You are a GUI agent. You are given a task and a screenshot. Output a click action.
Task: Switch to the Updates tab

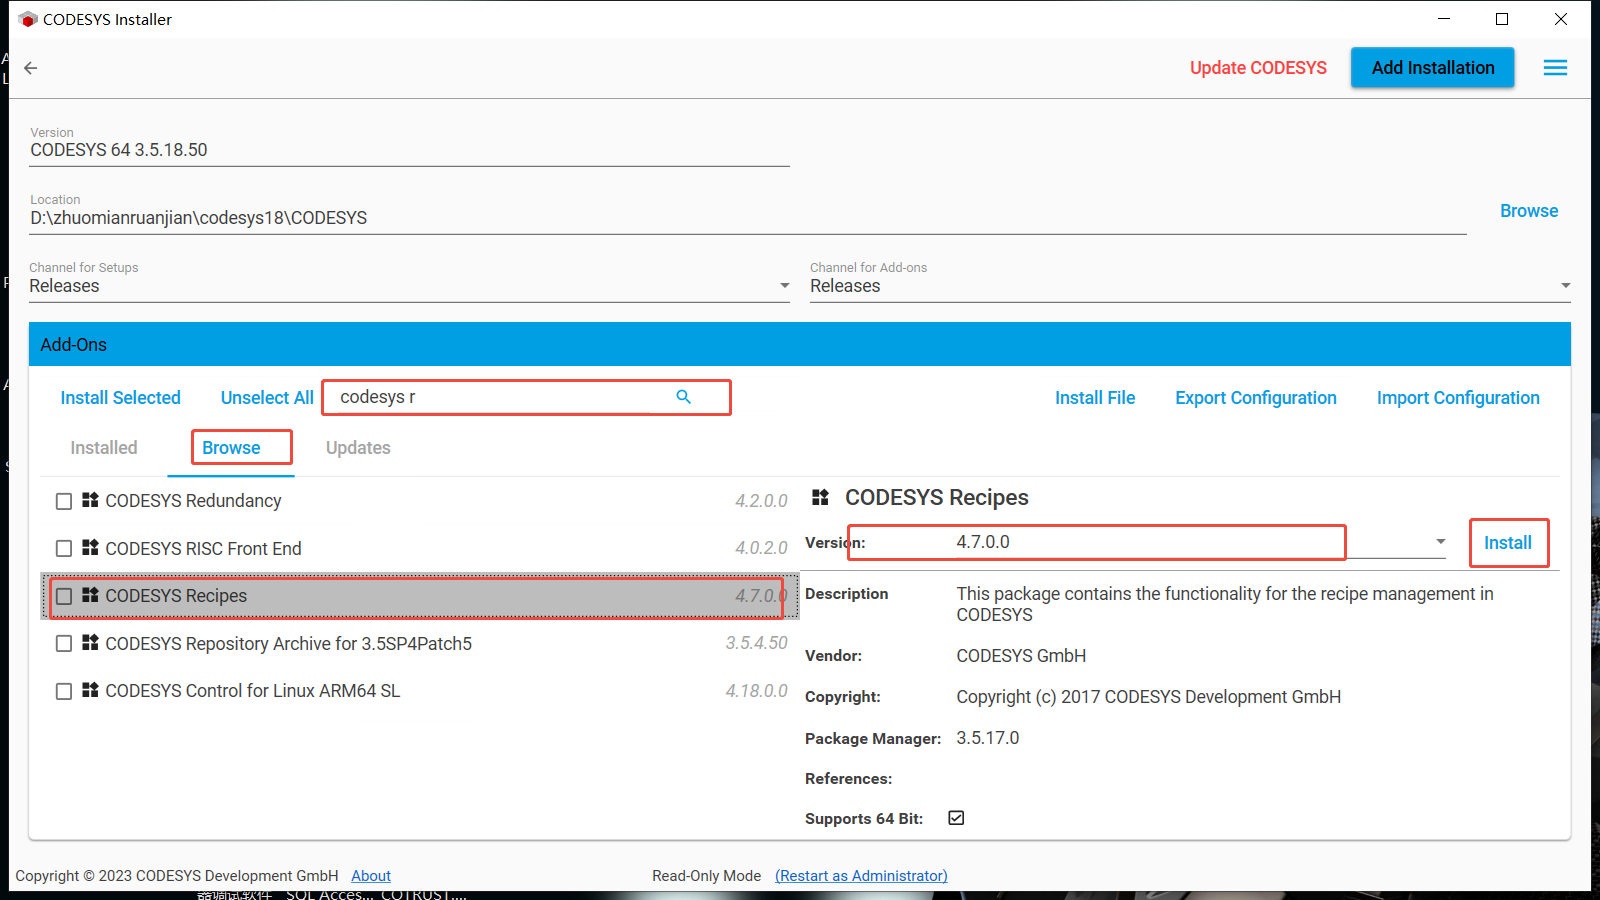(358, 448)
